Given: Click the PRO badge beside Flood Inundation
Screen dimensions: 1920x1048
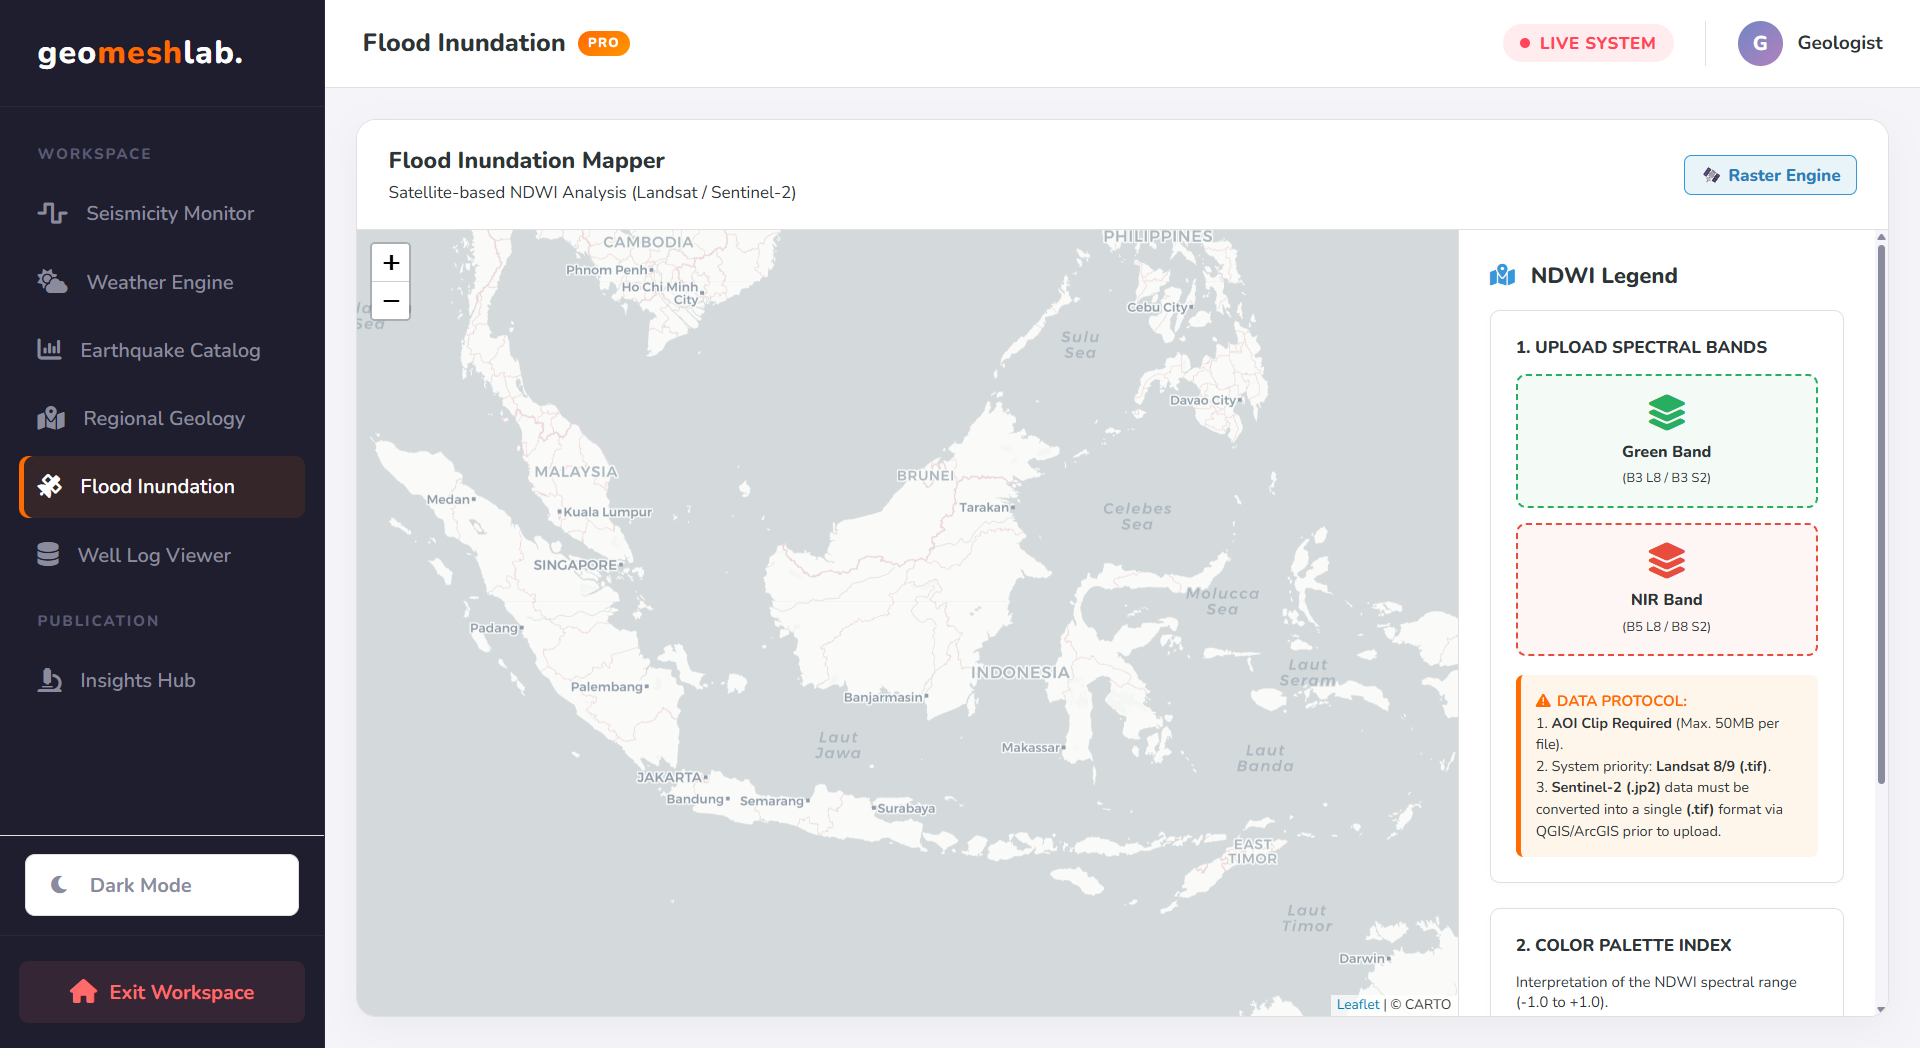Looking at the screenshot, I should pyautogui.click(x=603, y=43).
